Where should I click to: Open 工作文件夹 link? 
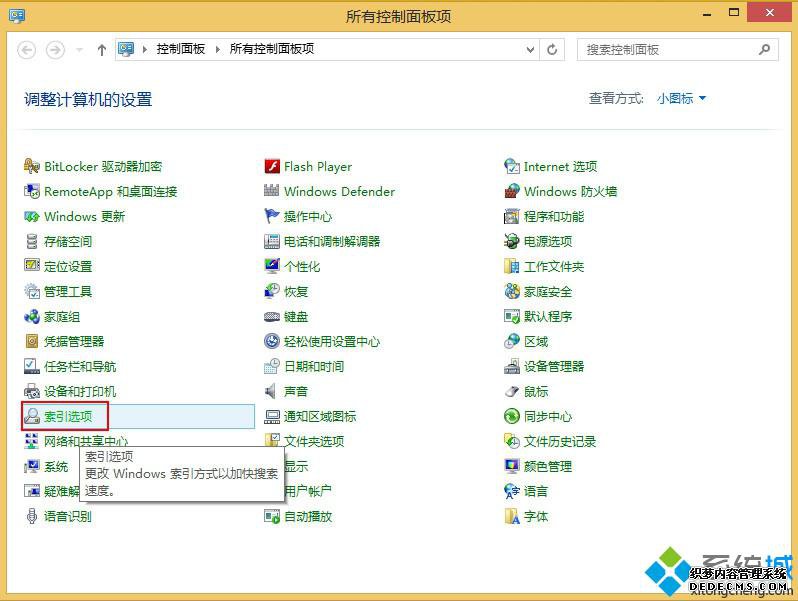pyautogui.click(x=554, y=266)
